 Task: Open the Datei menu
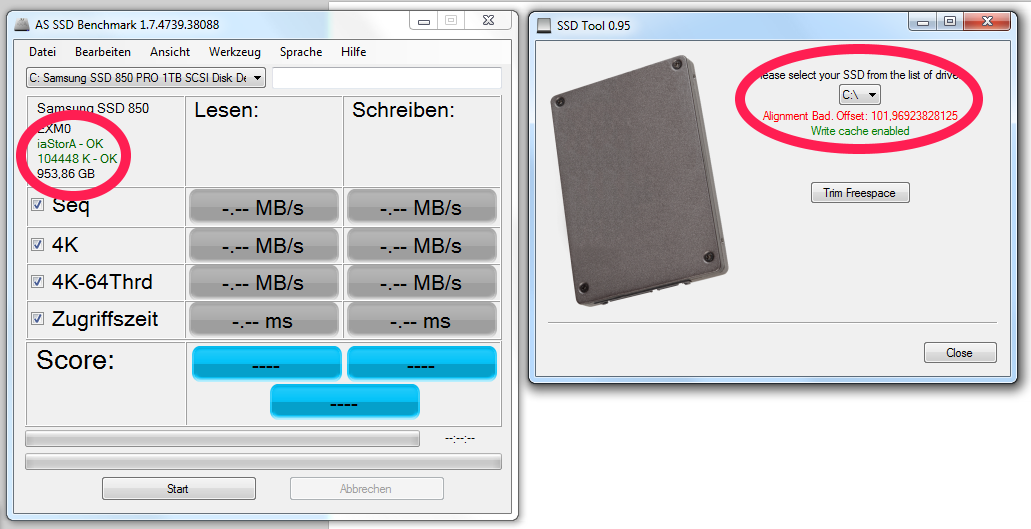tap(43, 52)
